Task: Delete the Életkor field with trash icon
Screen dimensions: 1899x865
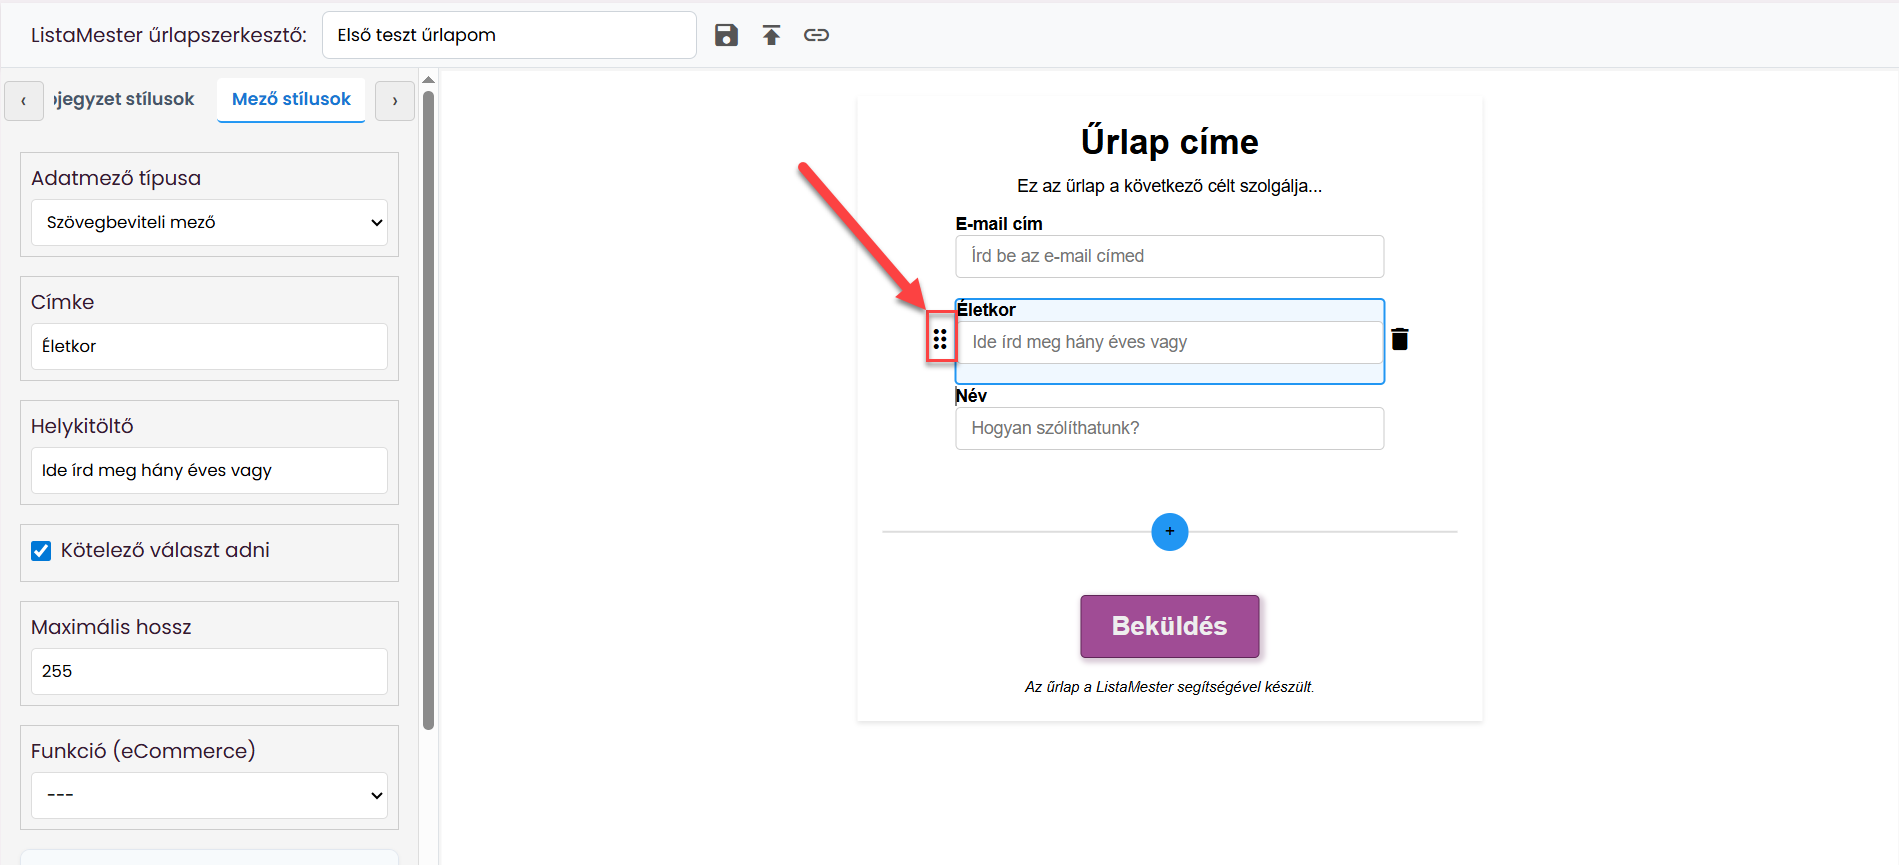Action: coord(1400,339)
